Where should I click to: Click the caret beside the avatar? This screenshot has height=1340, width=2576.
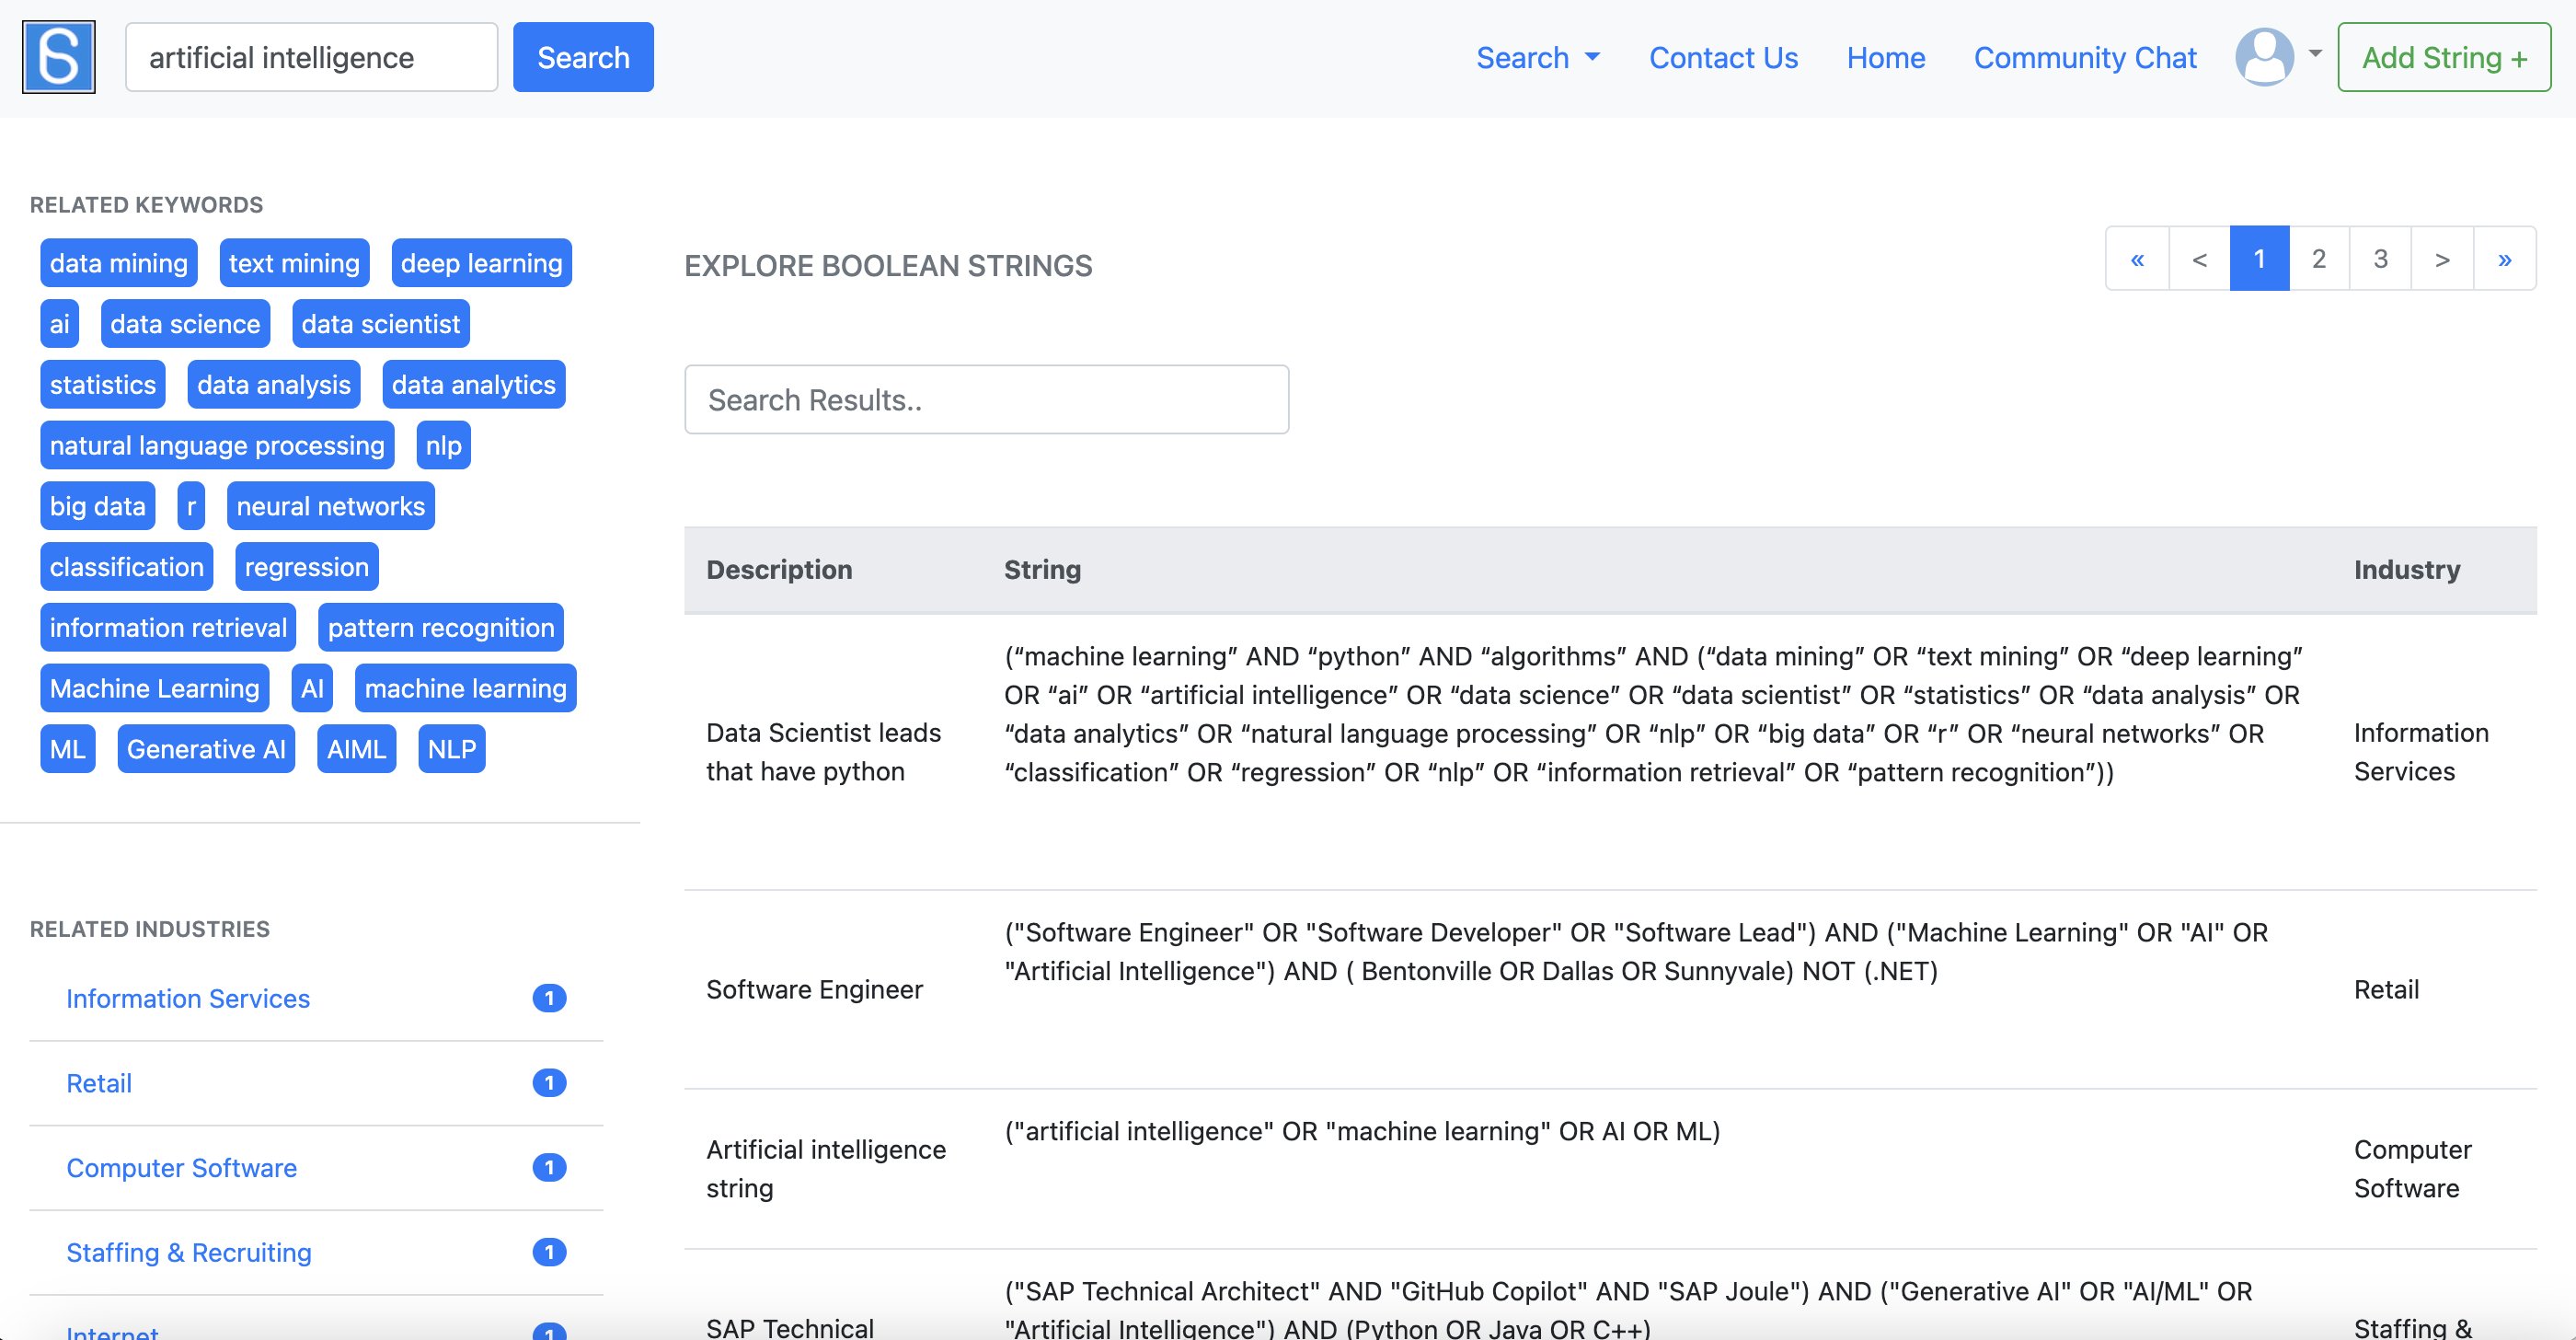(x=2314, y=54)
